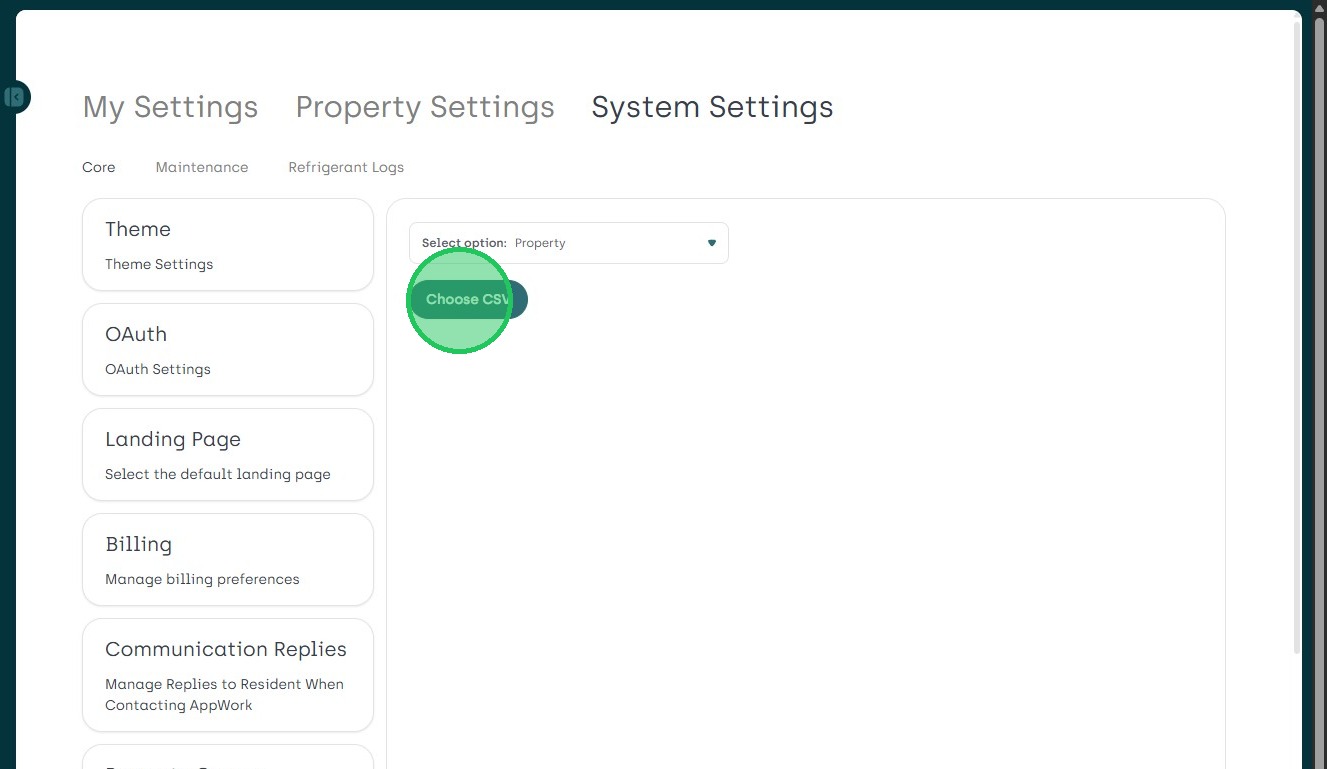Select the System Settings tab

[x=712, y=107]
